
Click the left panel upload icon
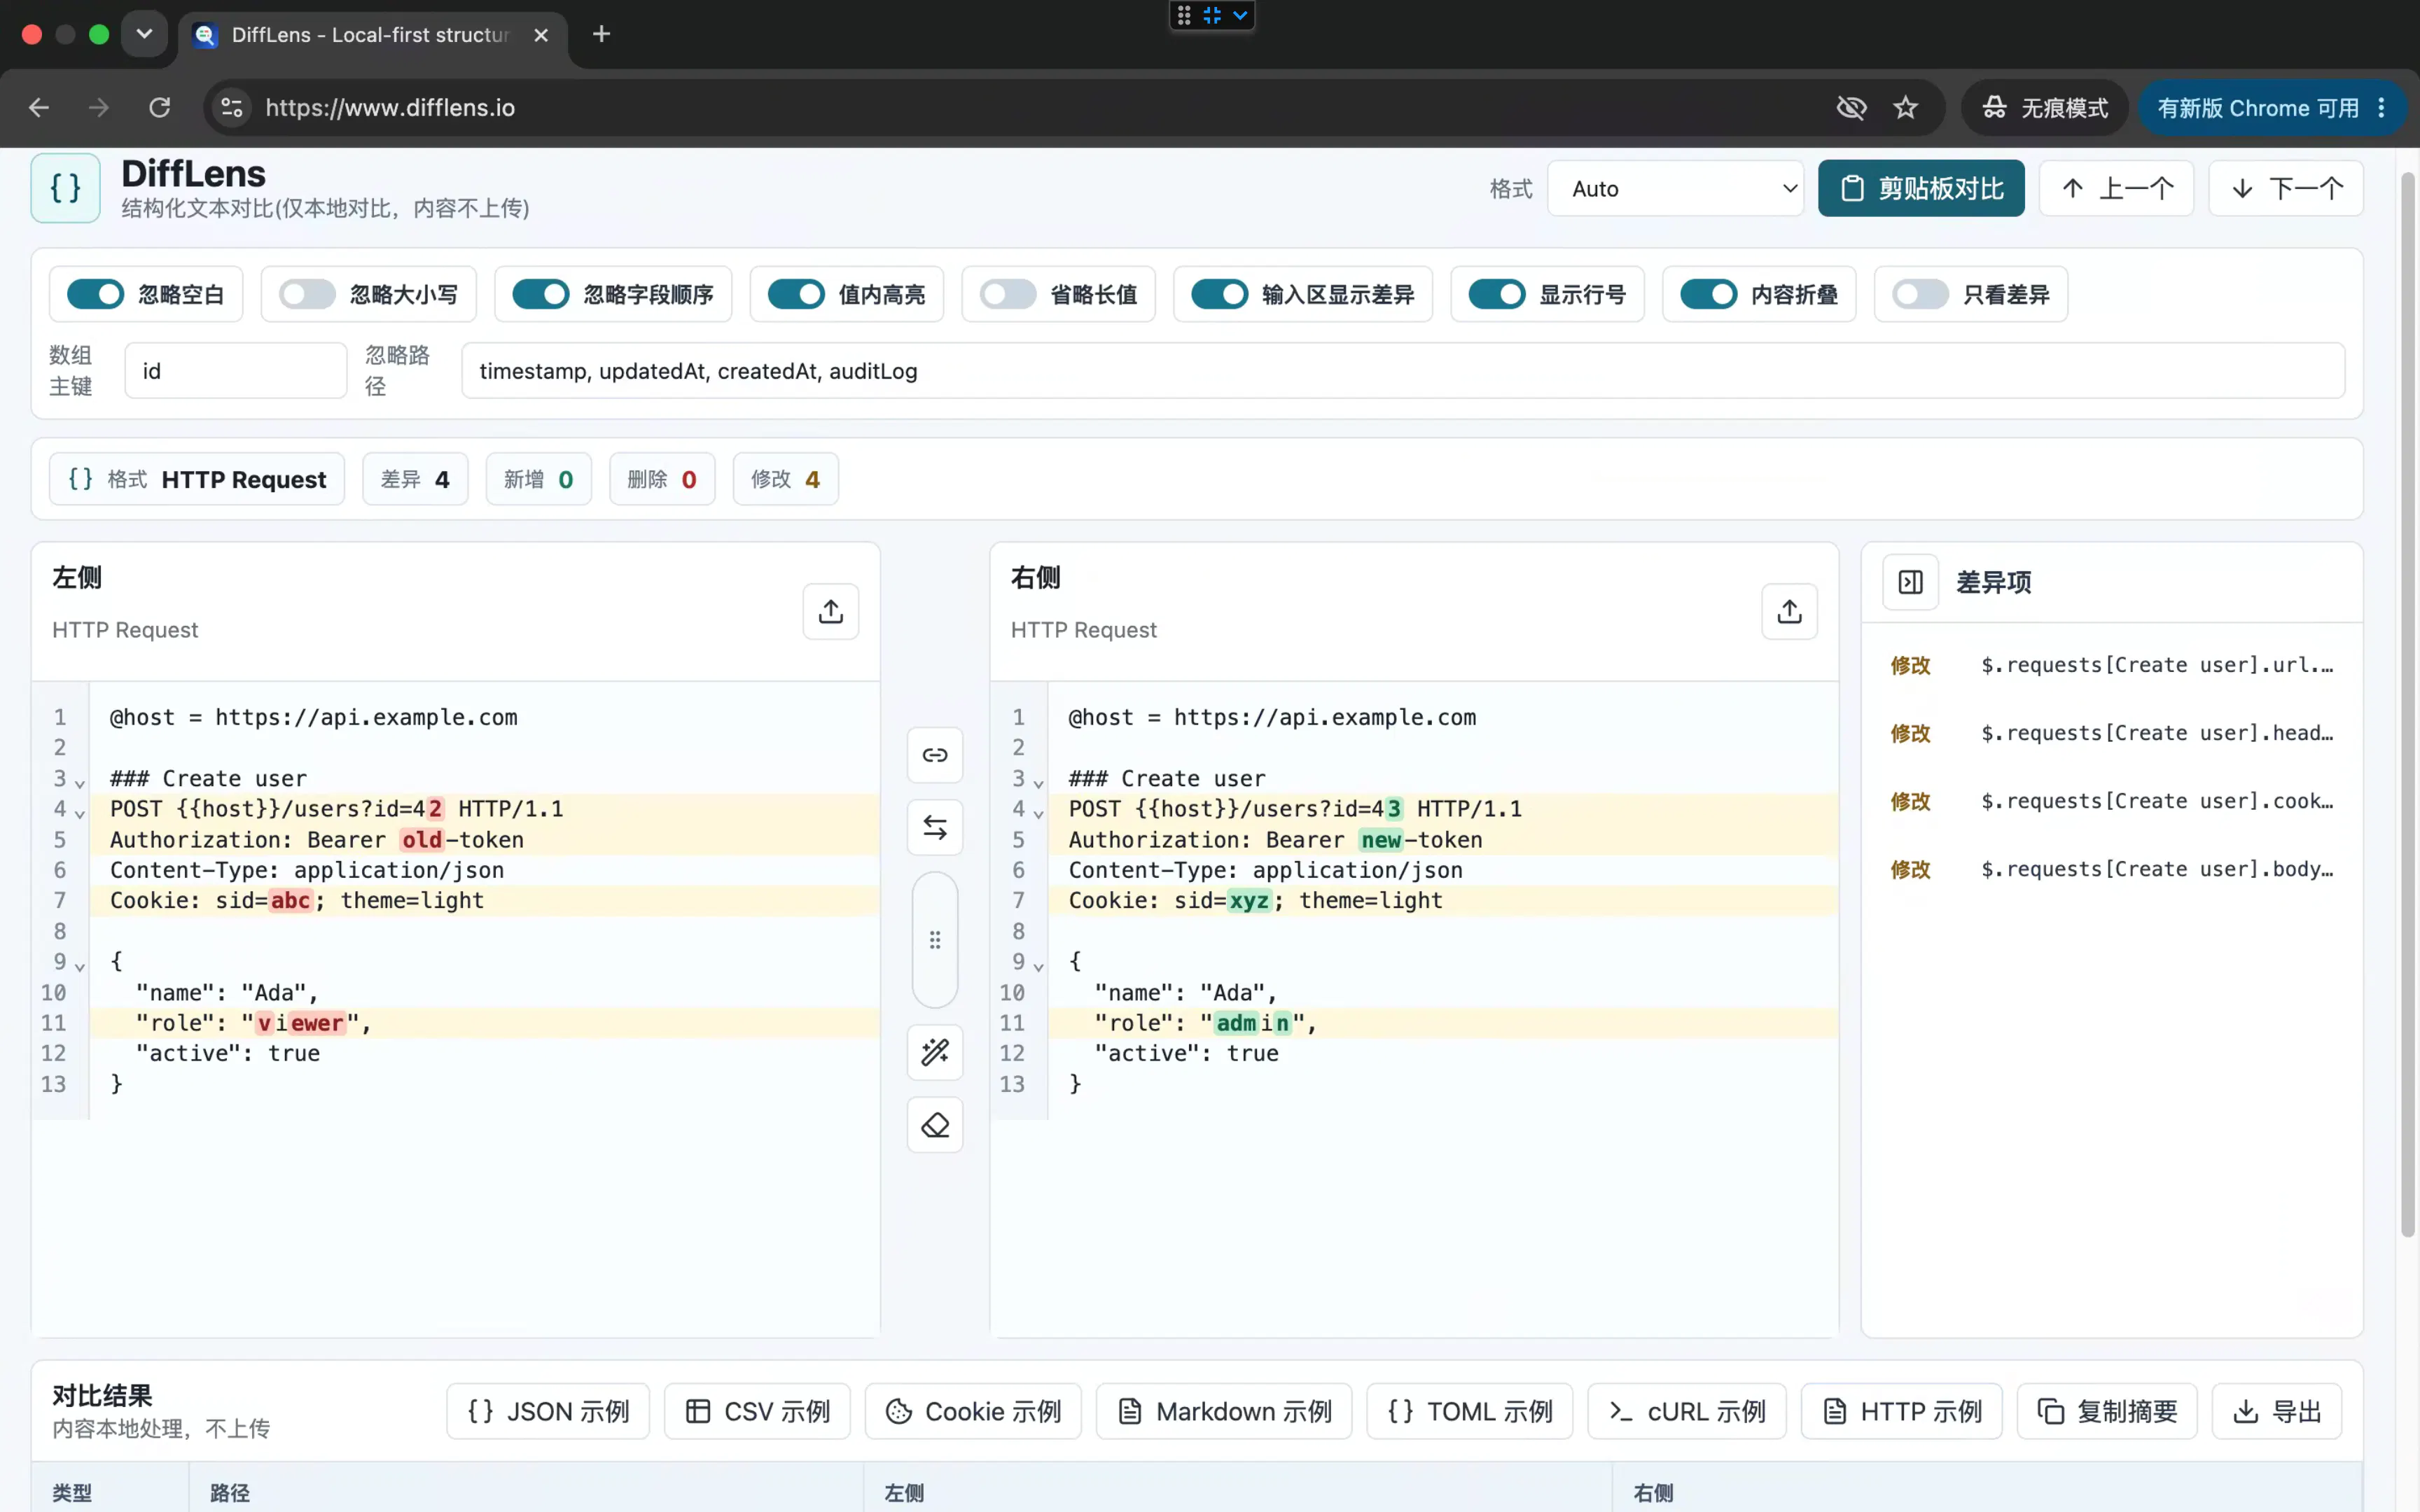pos(830,611)
